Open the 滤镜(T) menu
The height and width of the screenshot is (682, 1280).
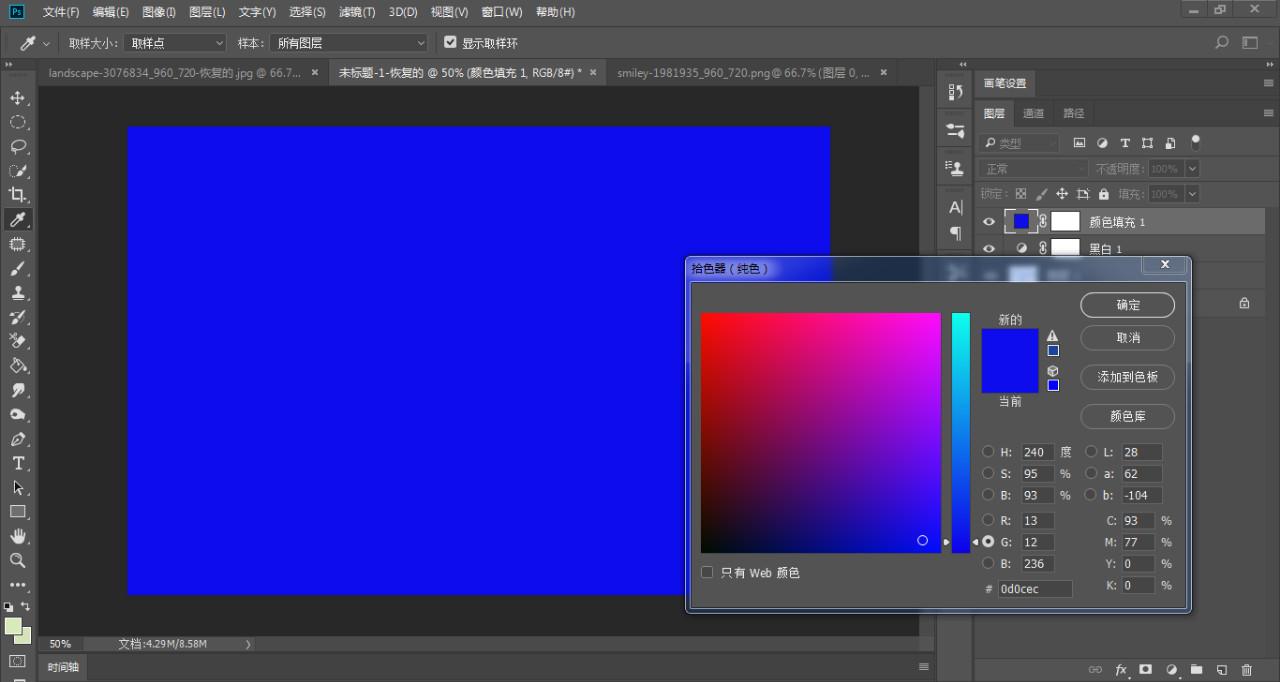pyautogui.click(x=357, y=12)
